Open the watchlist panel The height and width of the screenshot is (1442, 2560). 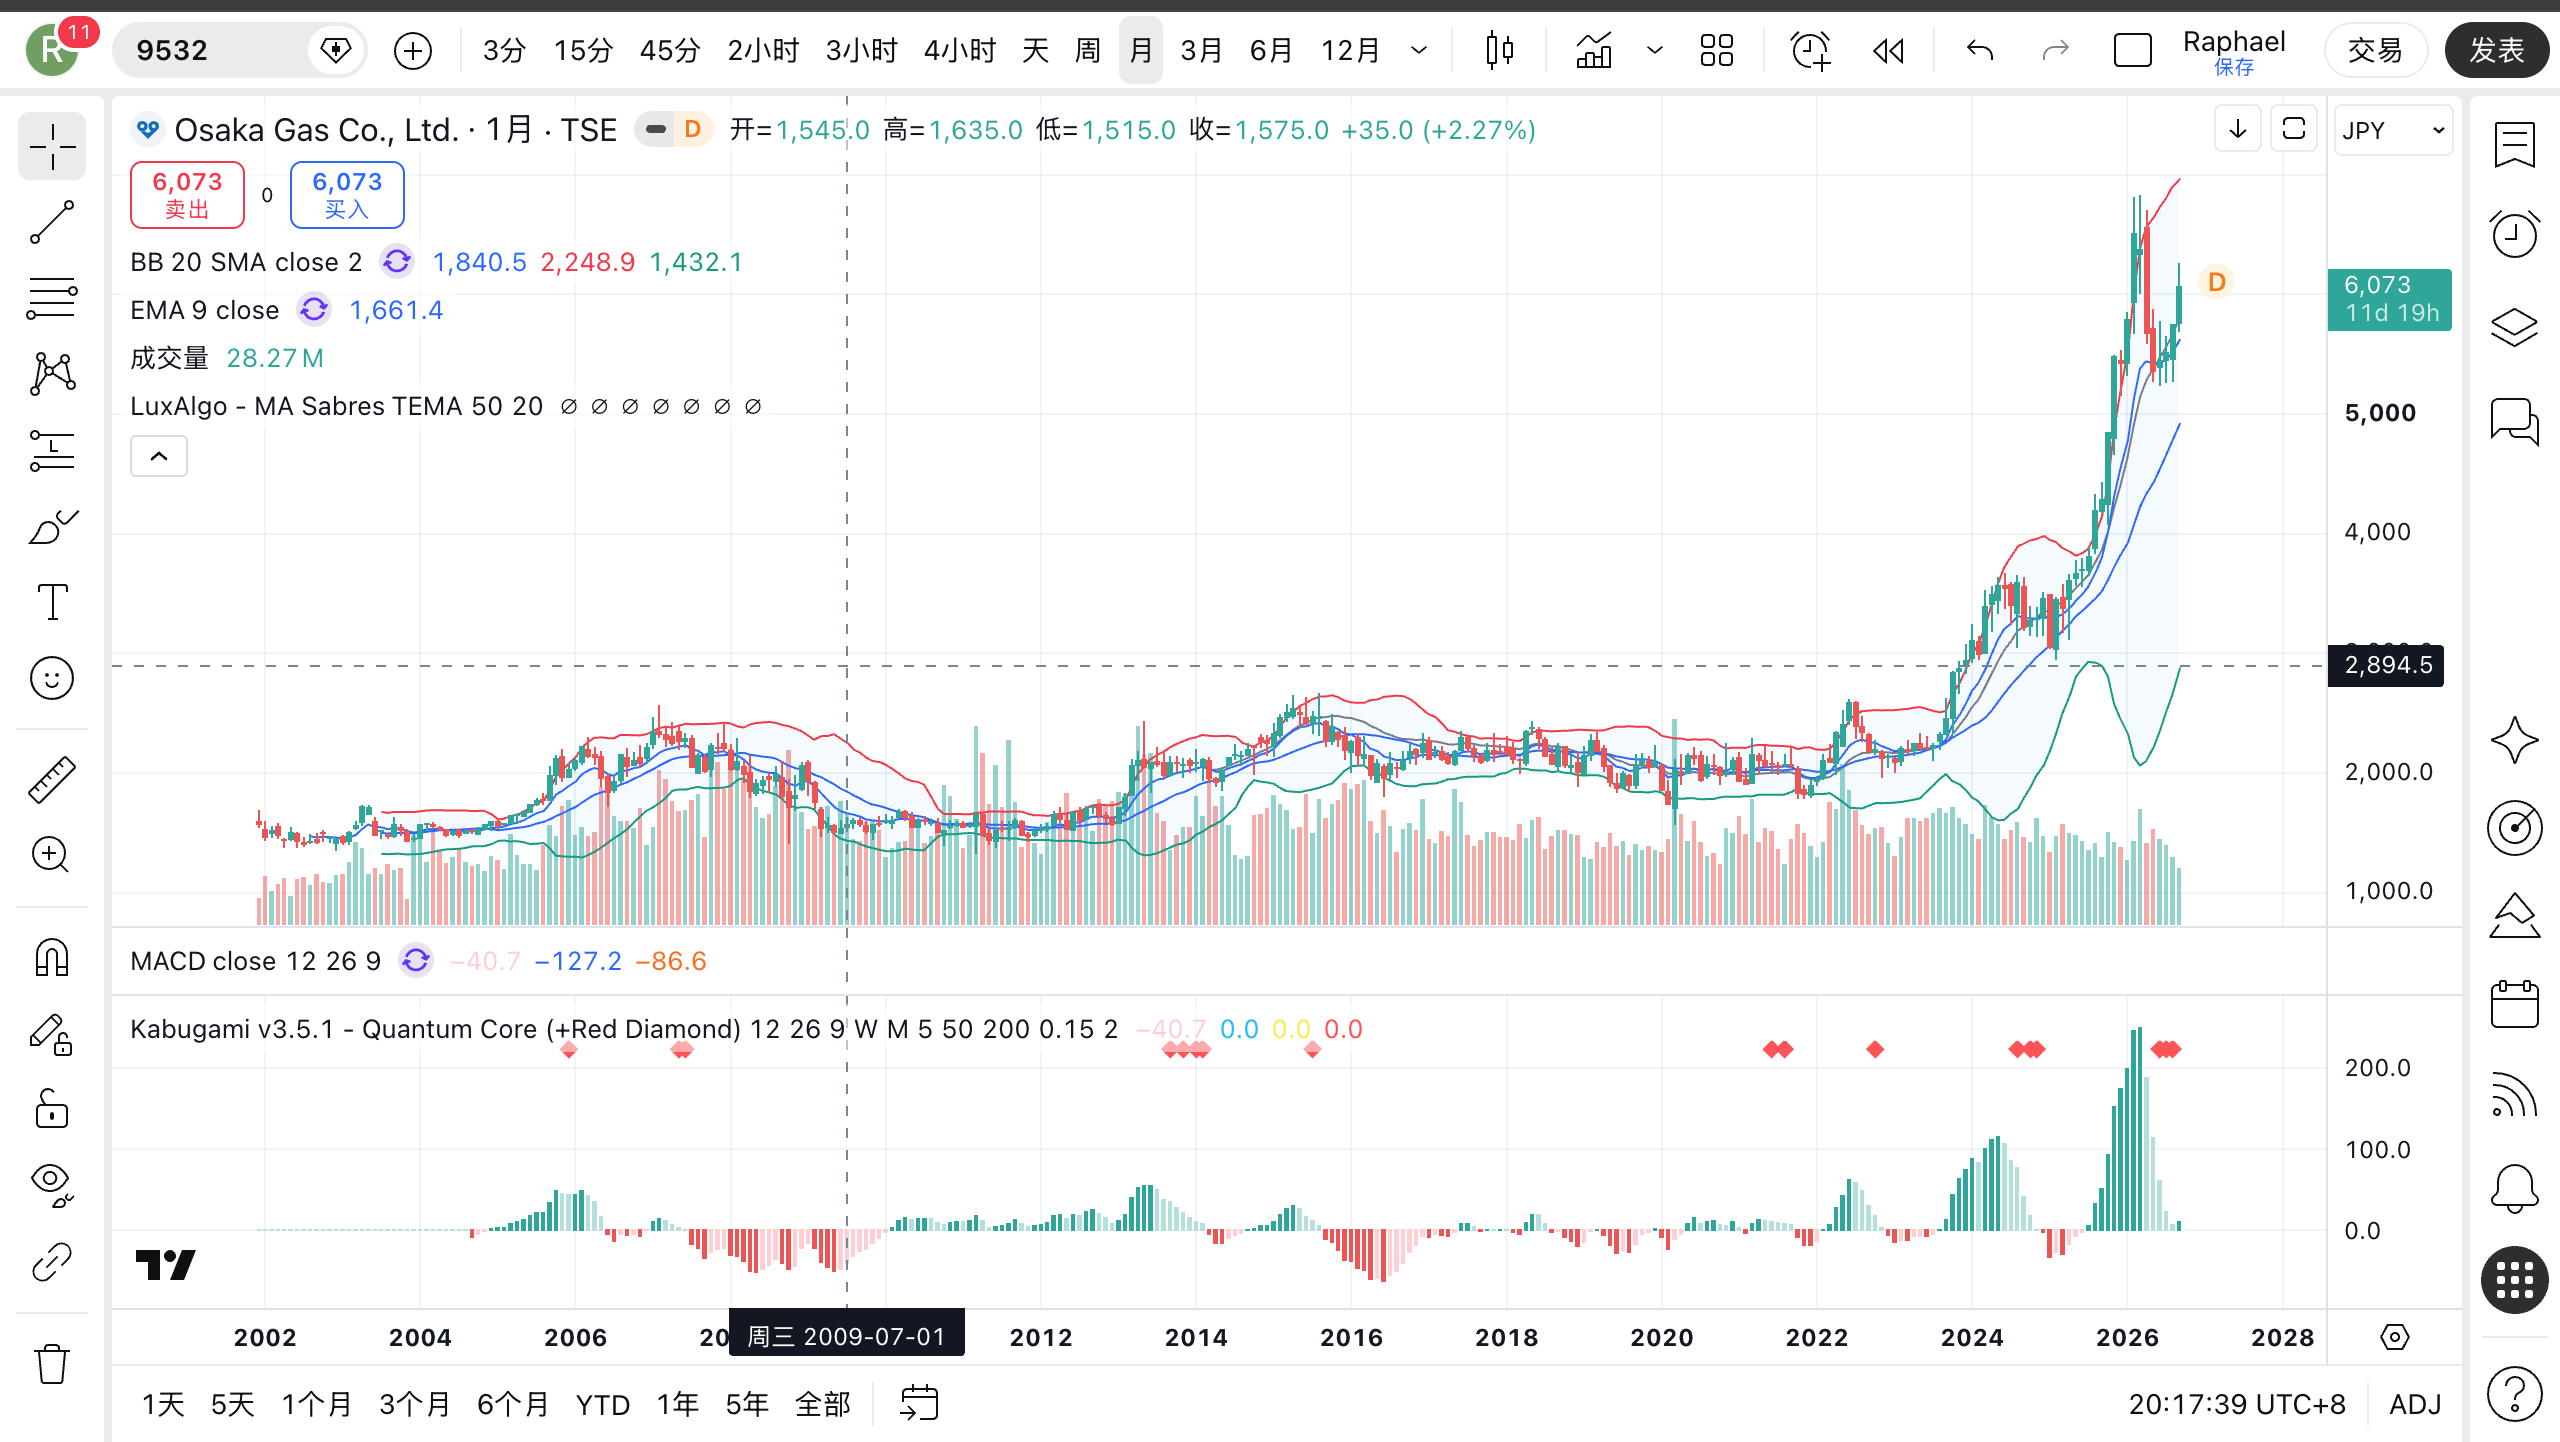(x=2514, y=147)
